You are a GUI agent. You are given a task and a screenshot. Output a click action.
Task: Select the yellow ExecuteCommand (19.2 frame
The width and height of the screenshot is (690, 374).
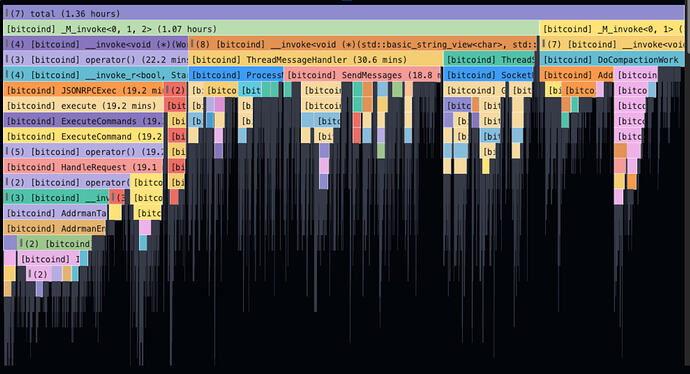tap(84, 136)
